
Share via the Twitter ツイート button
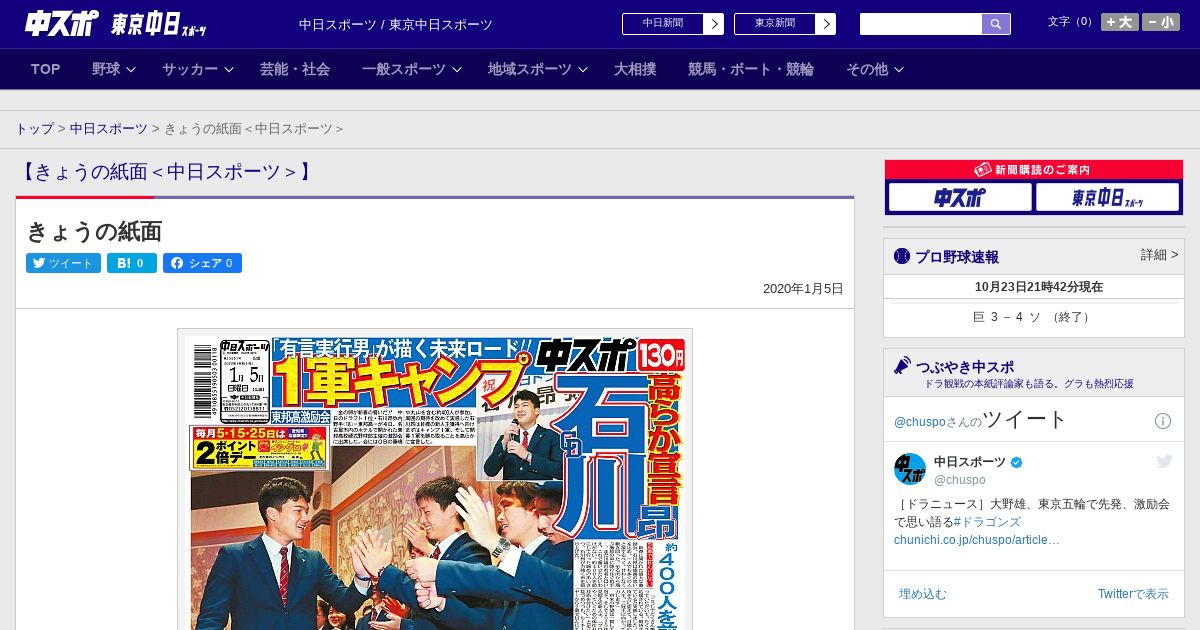tap(63, 263)
